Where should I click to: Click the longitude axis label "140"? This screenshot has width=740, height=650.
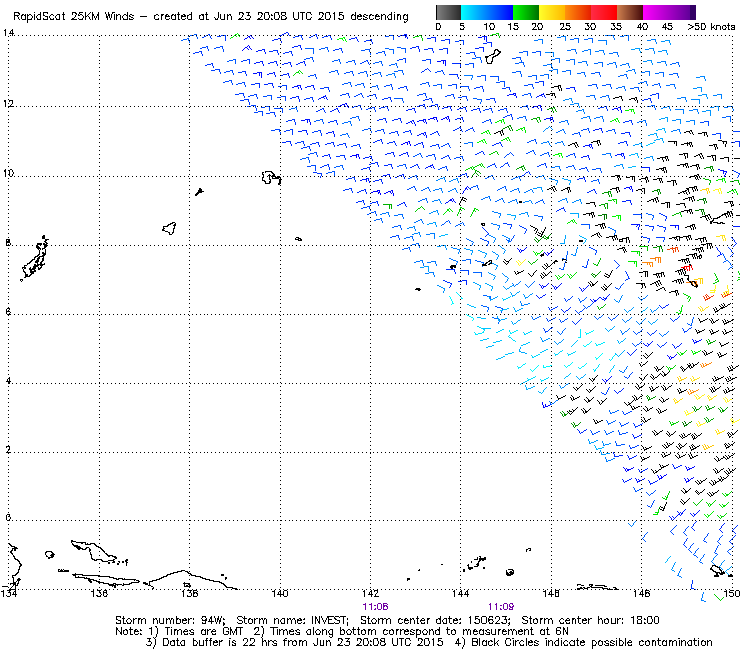tap(280, 593)
